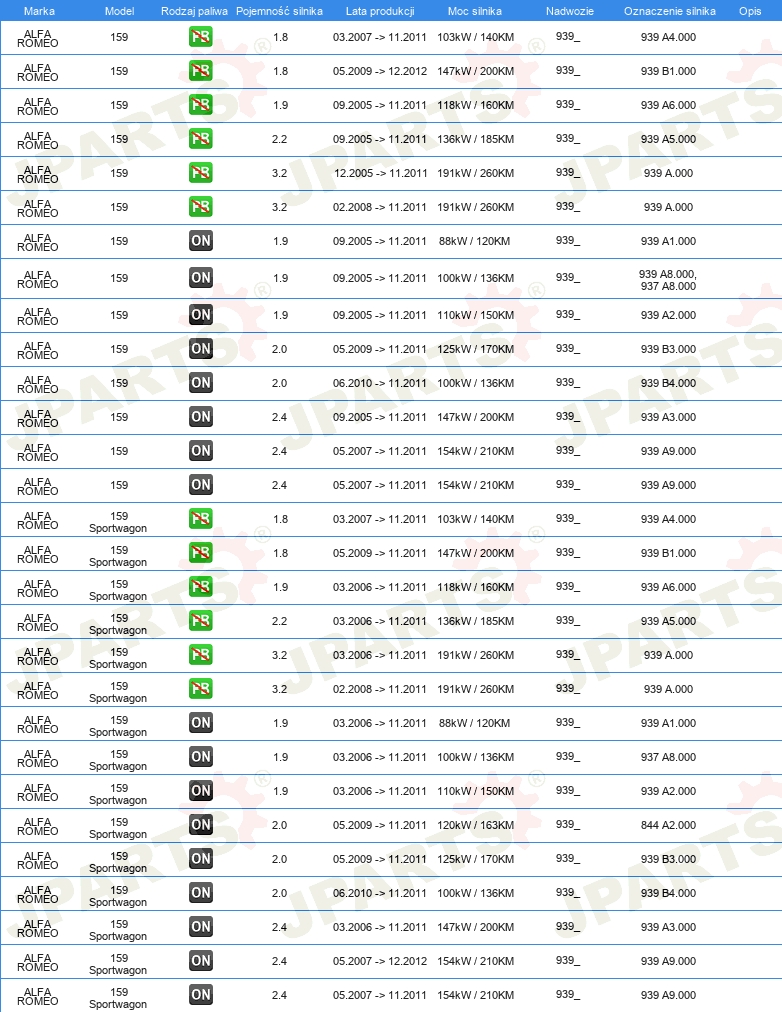Click petrol icon in Sportwagon 160KM row
Image resolution: width=782 pixels, height=1012 pixels.
[201, 587]
